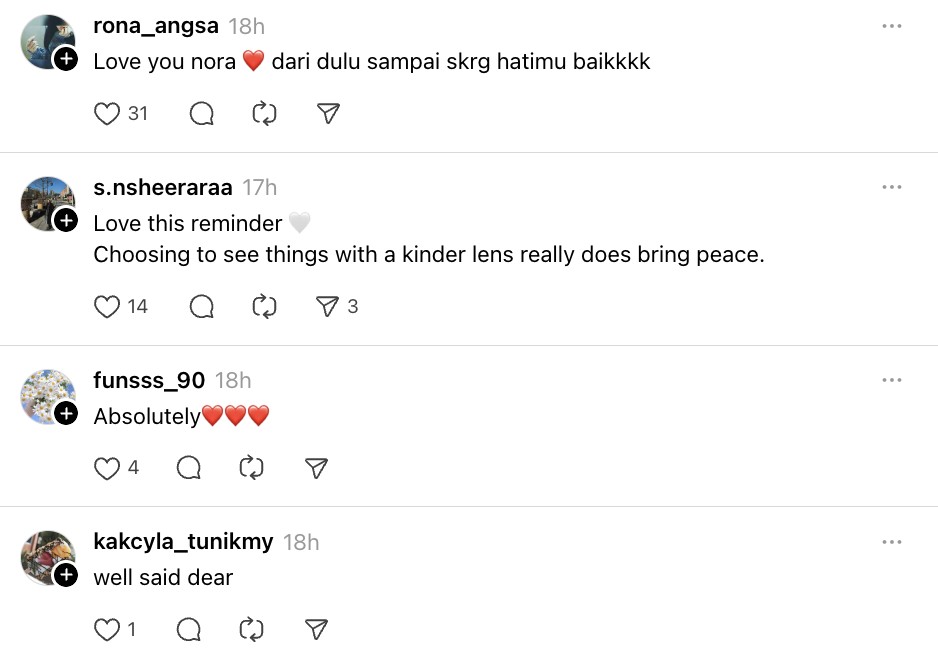The width and height of the screenshot is (938, 664).
Task: Click funsss_90's flower profile picture
Action: (46, 395)
